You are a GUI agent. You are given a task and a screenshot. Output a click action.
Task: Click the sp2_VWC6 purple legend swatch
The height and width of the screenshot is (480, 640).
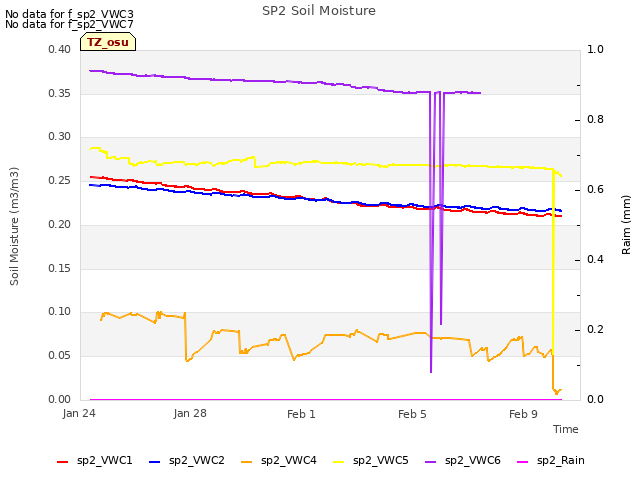[431, 462]
